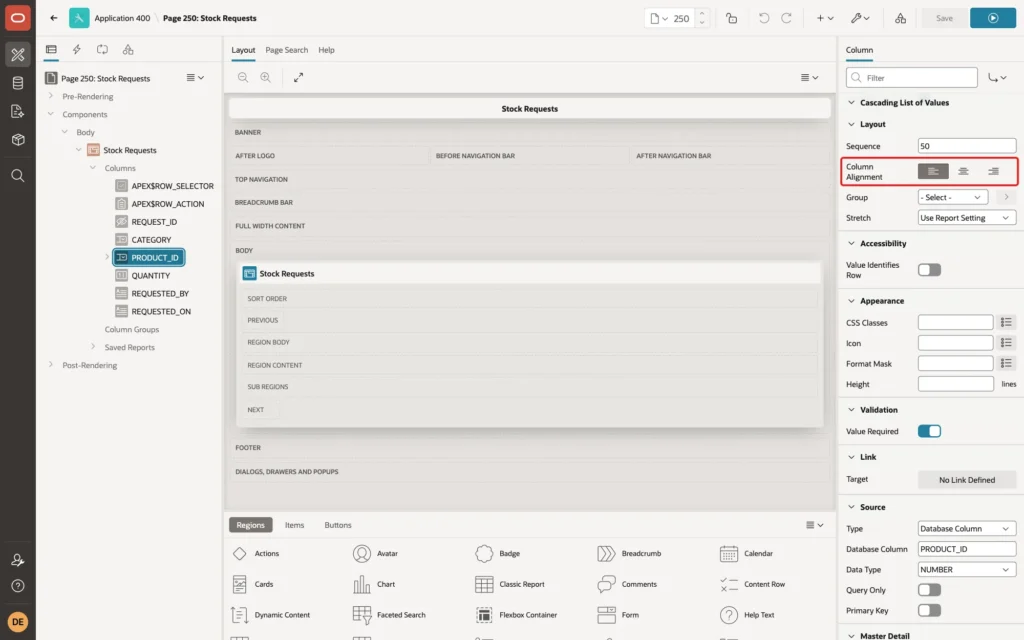Open CSS Classes picker list icon

click(x=1006, y=323)
